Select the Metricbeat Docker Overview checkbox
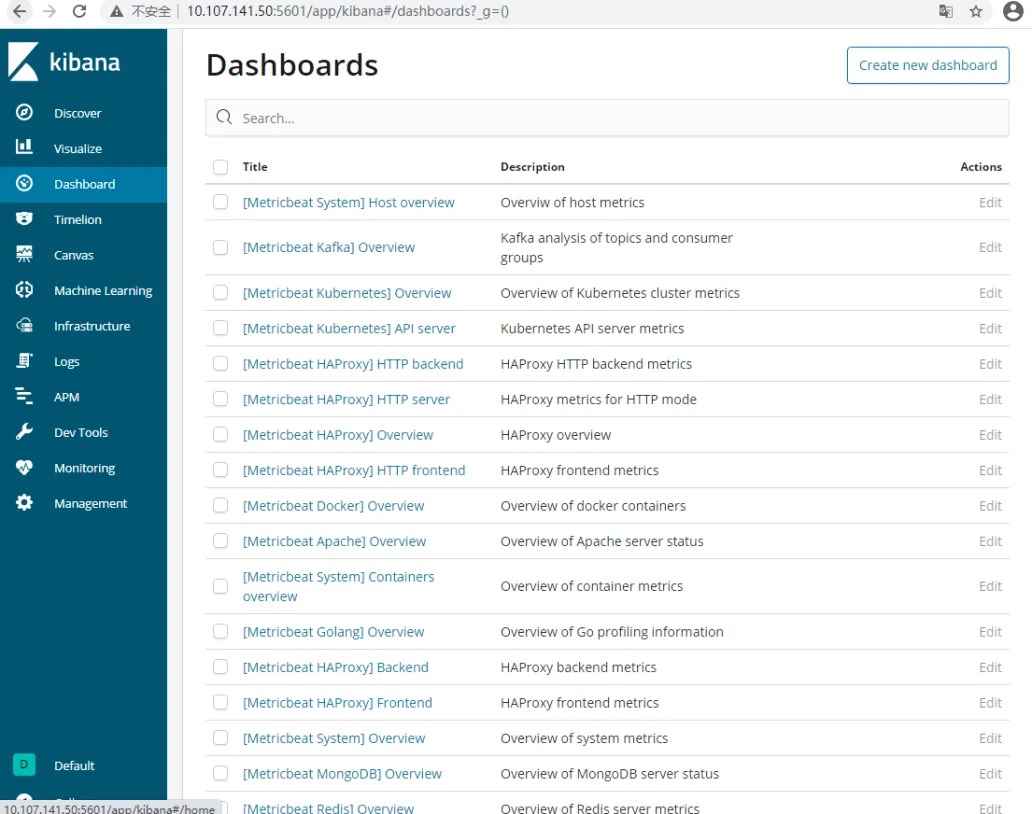This screenshot has height=814, width=1032. (x=220, y=506)
